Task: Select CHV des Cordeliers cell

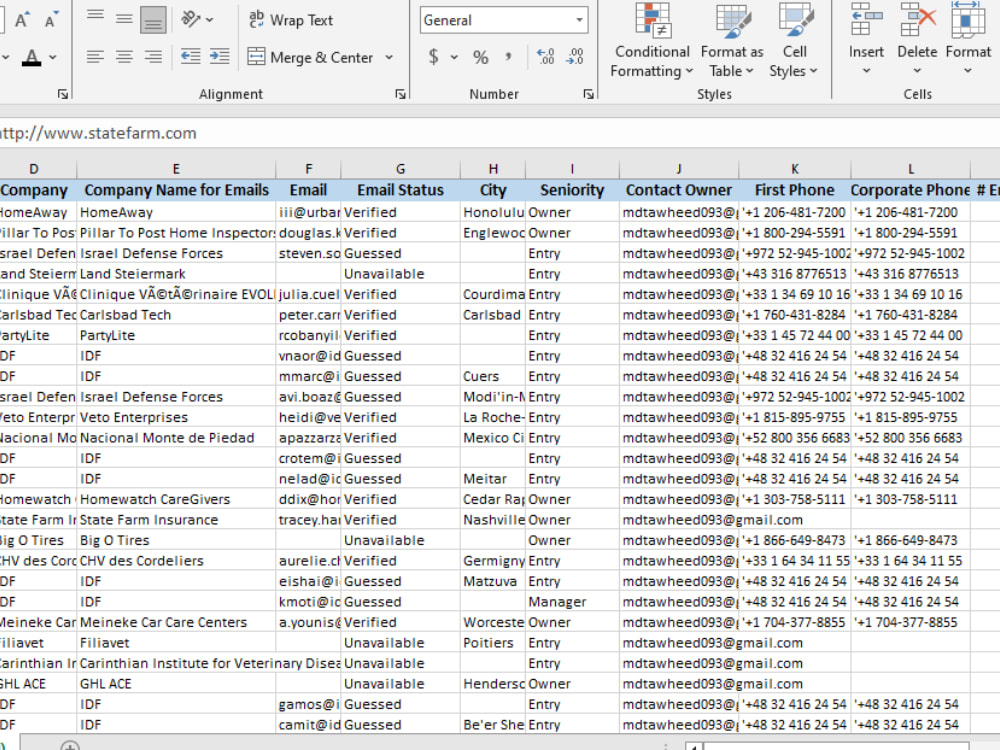Action: tap(176, 561)
